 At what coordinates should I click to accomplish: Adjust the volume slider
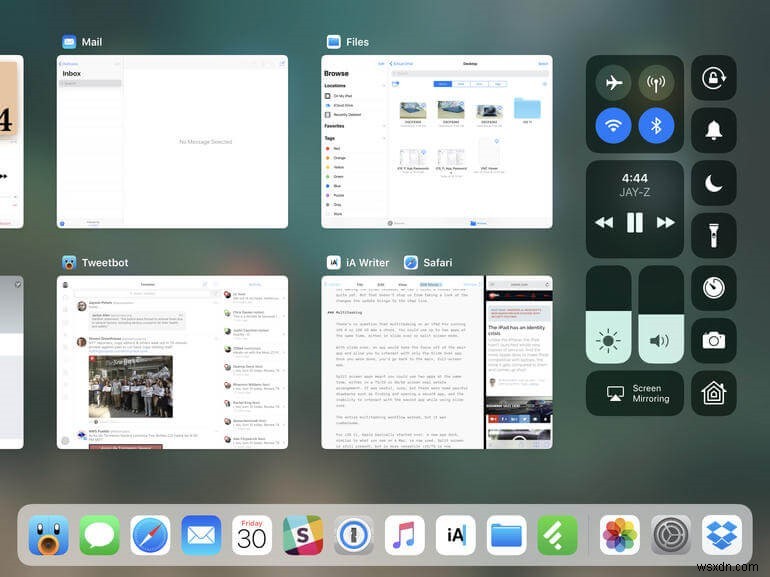click(661, 314)
